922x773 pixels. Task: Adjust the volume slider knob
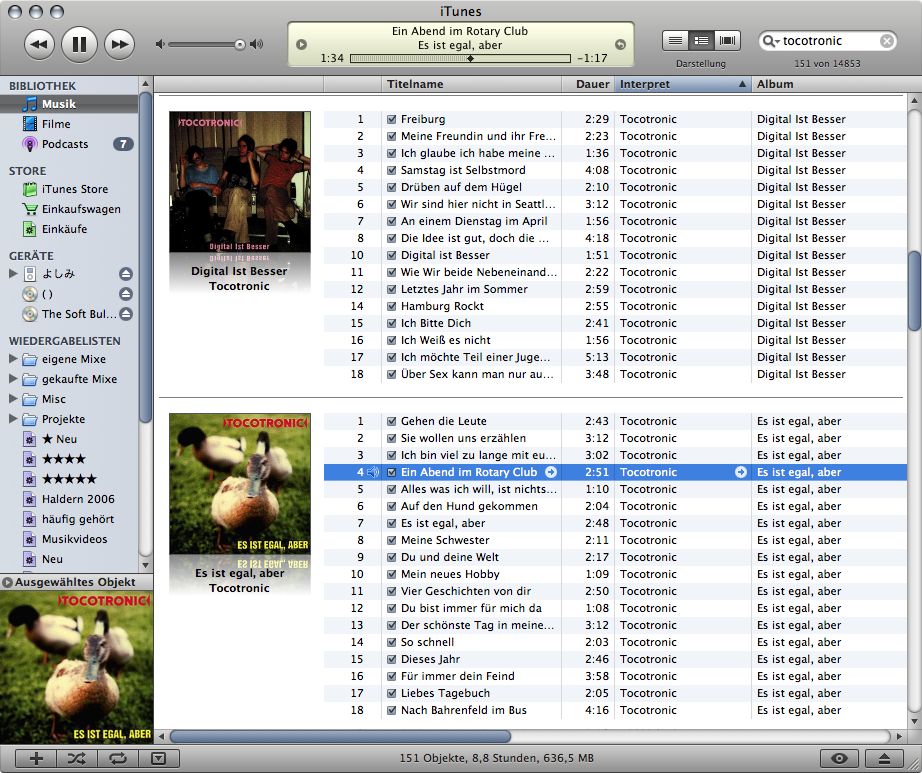tap(240, 45)
